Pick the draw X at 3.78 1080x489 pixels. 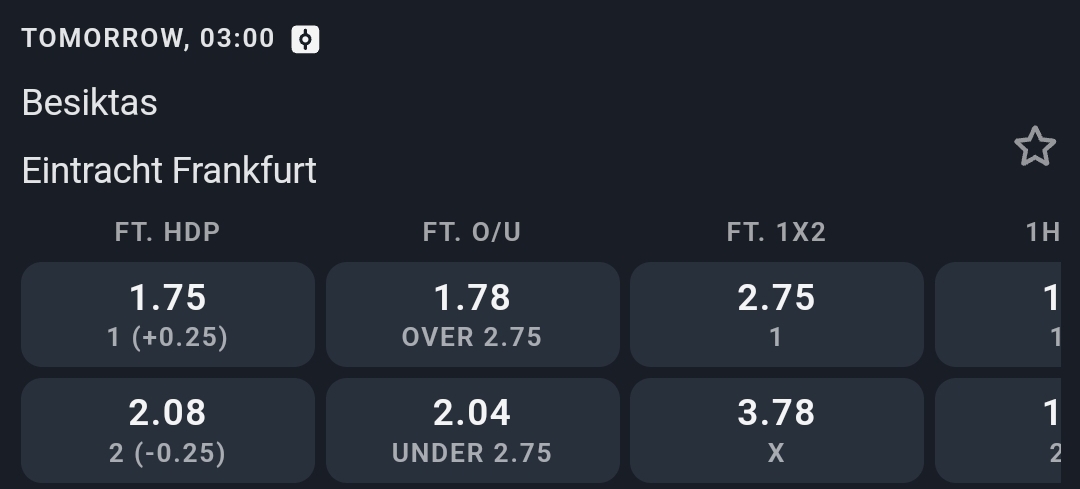[776, 429]
